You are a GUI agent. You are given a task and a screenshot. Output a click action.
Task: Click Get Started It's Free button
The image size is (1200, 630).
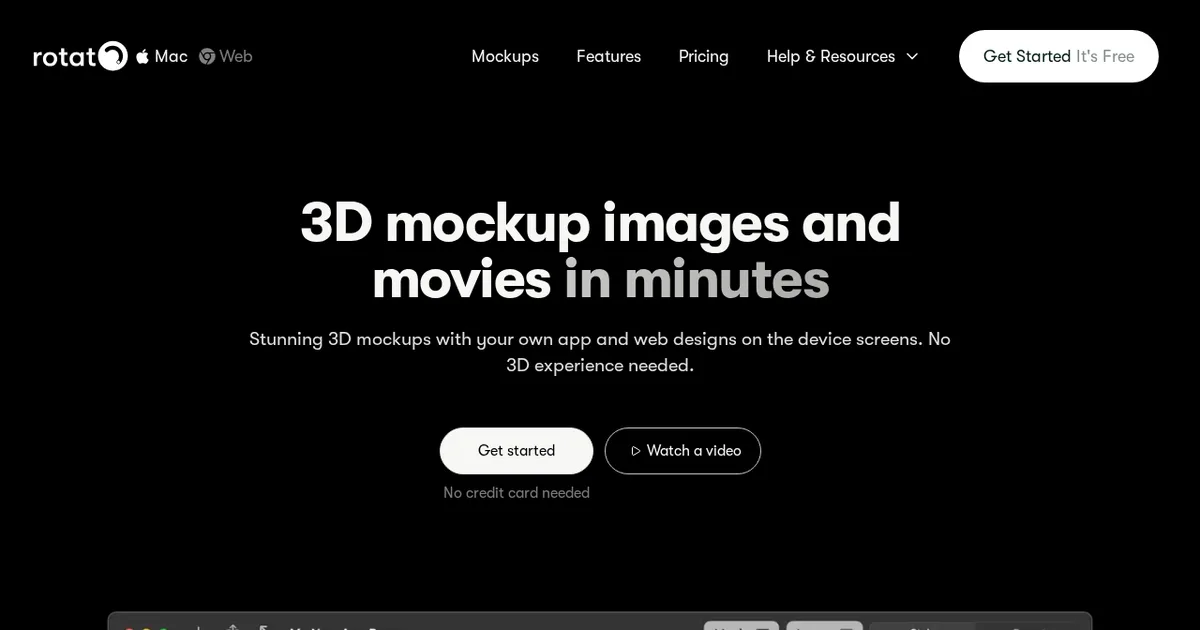tap(1059, 56)
